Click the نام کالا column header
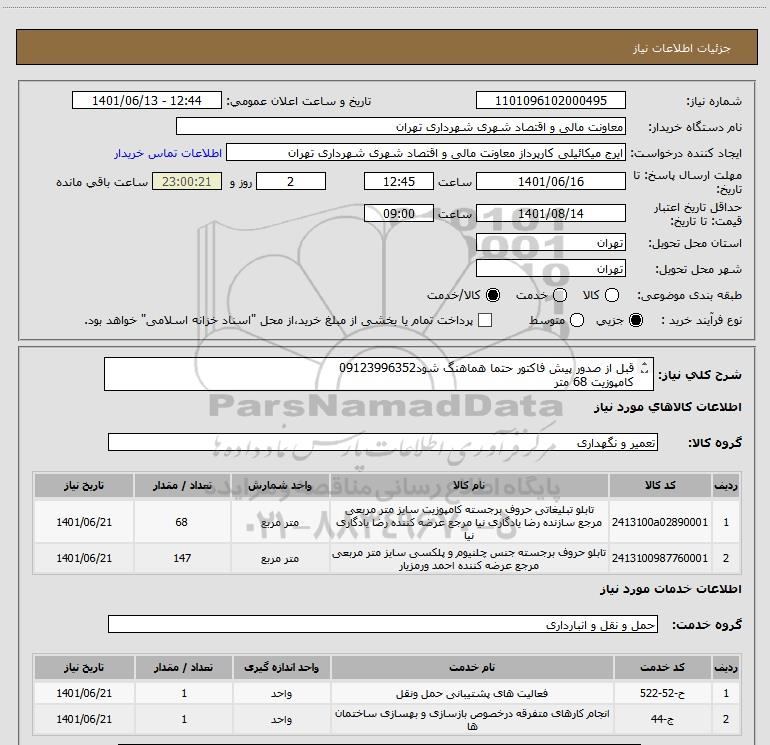Image resolution: width=770 pixels, height=745 pixels. click(x=469, y=485)
